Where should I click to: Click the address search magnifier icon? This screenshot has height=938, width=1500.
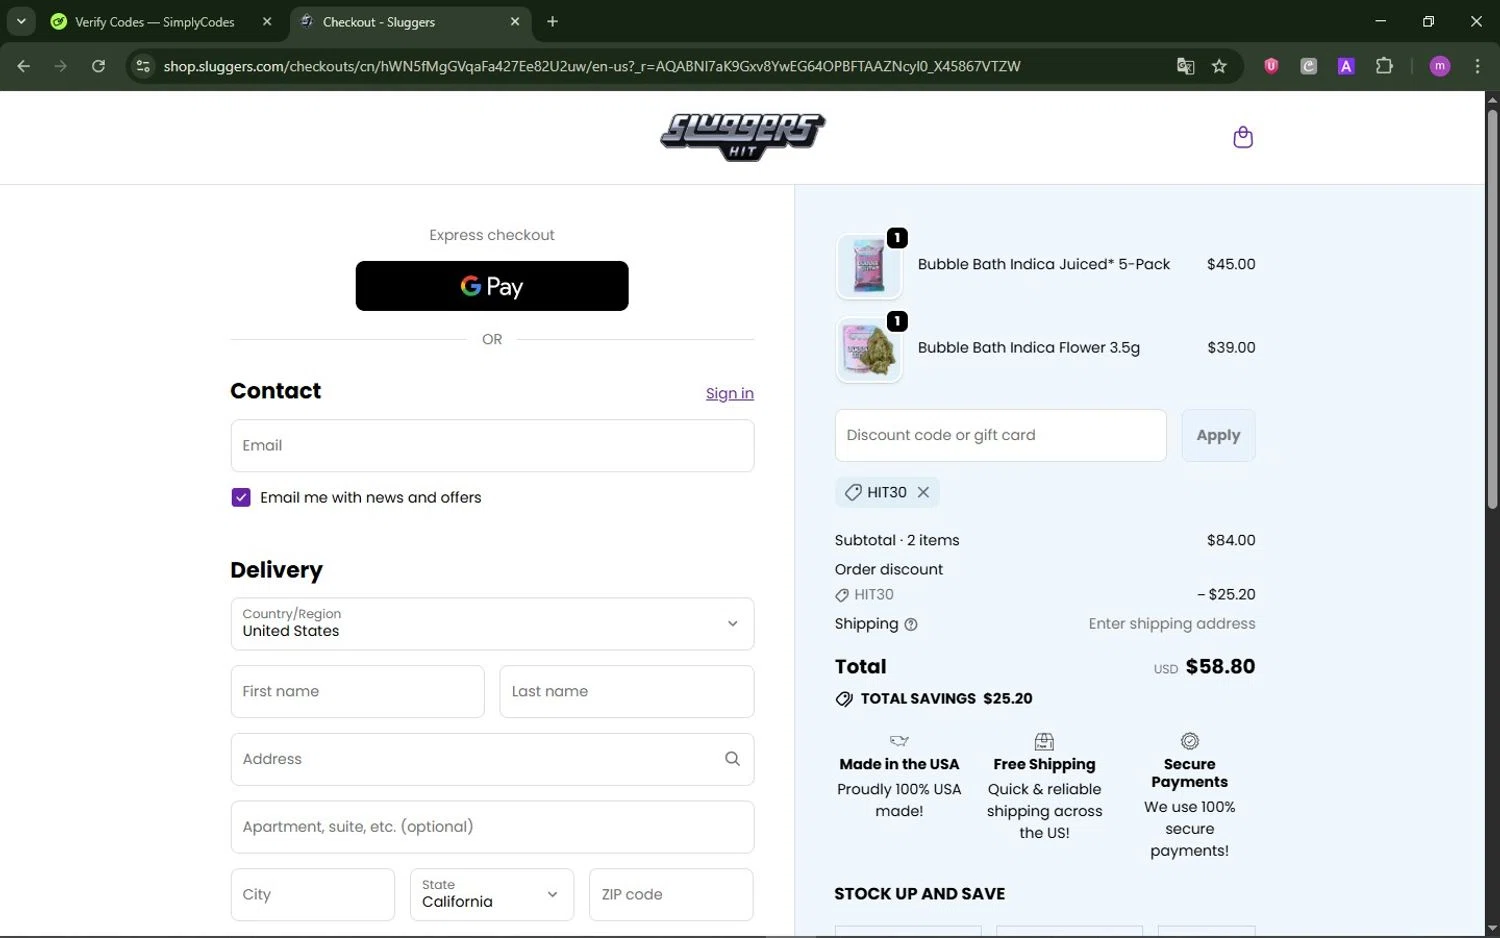732,759
